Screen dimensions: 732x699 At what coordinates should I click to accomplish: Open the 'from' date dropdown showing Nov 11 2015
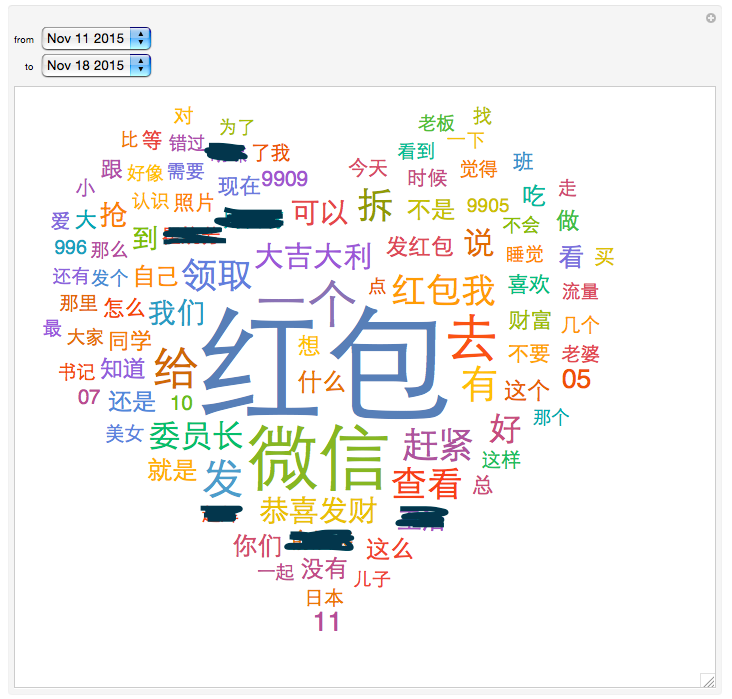point(96,38)
